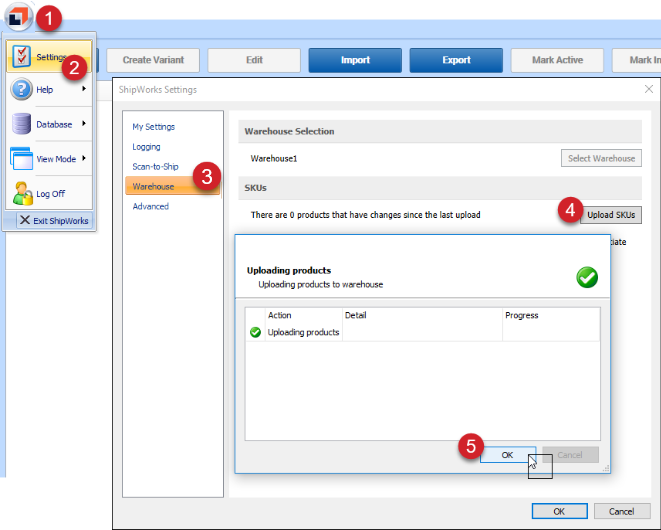Viewport: 661px width, 530px height.
Task: Expand the Help submenu arrow
Action: click(x=84, y=89)
